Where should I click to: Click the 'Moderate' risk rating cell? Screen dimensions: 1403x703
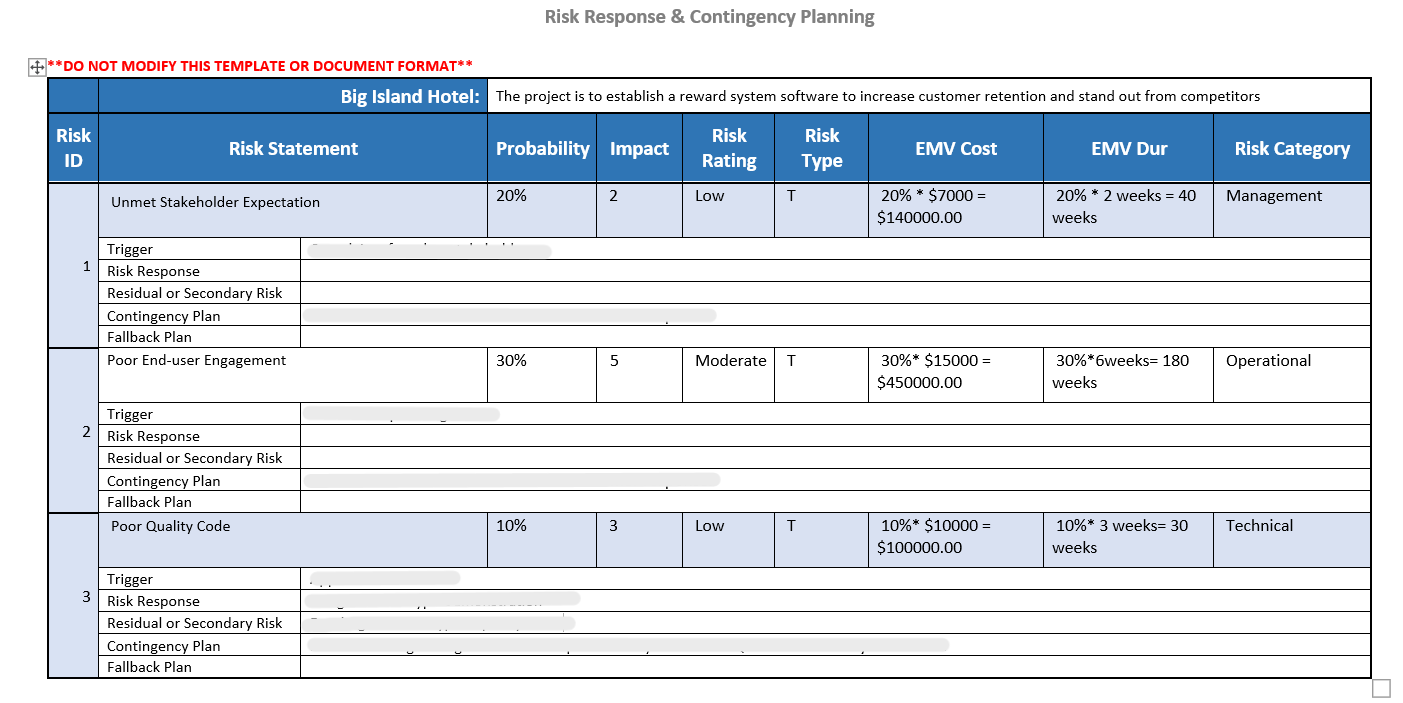(x=729, y=375)
